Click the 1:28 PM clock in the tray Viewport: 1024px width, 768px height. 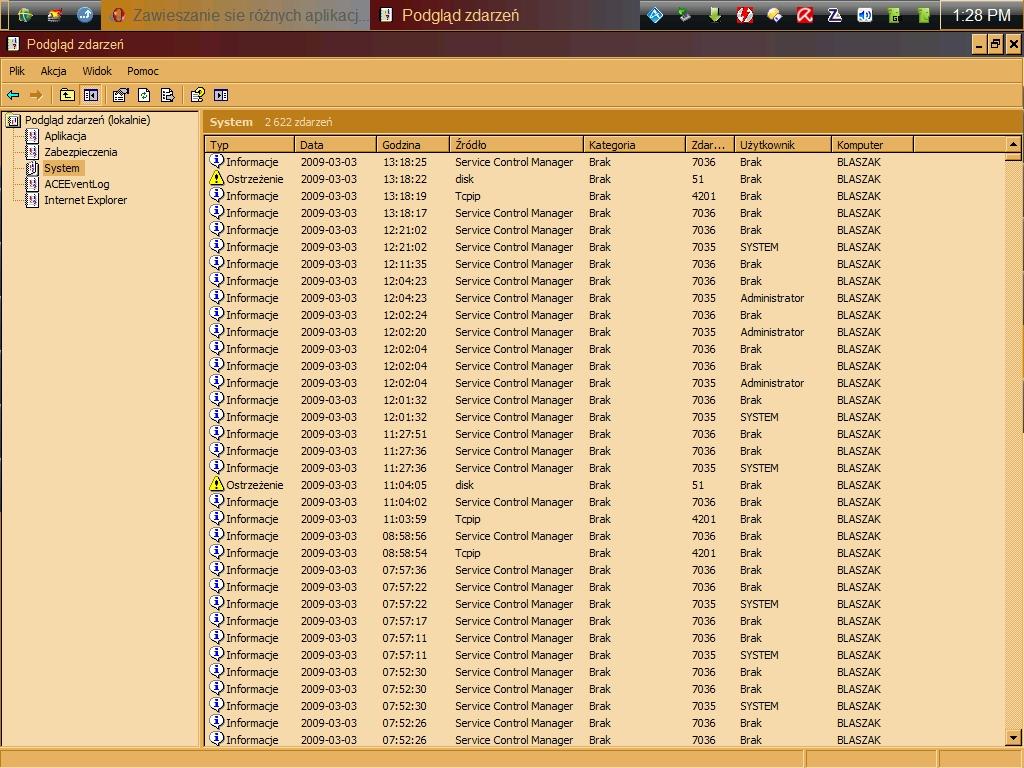point(982,15)
